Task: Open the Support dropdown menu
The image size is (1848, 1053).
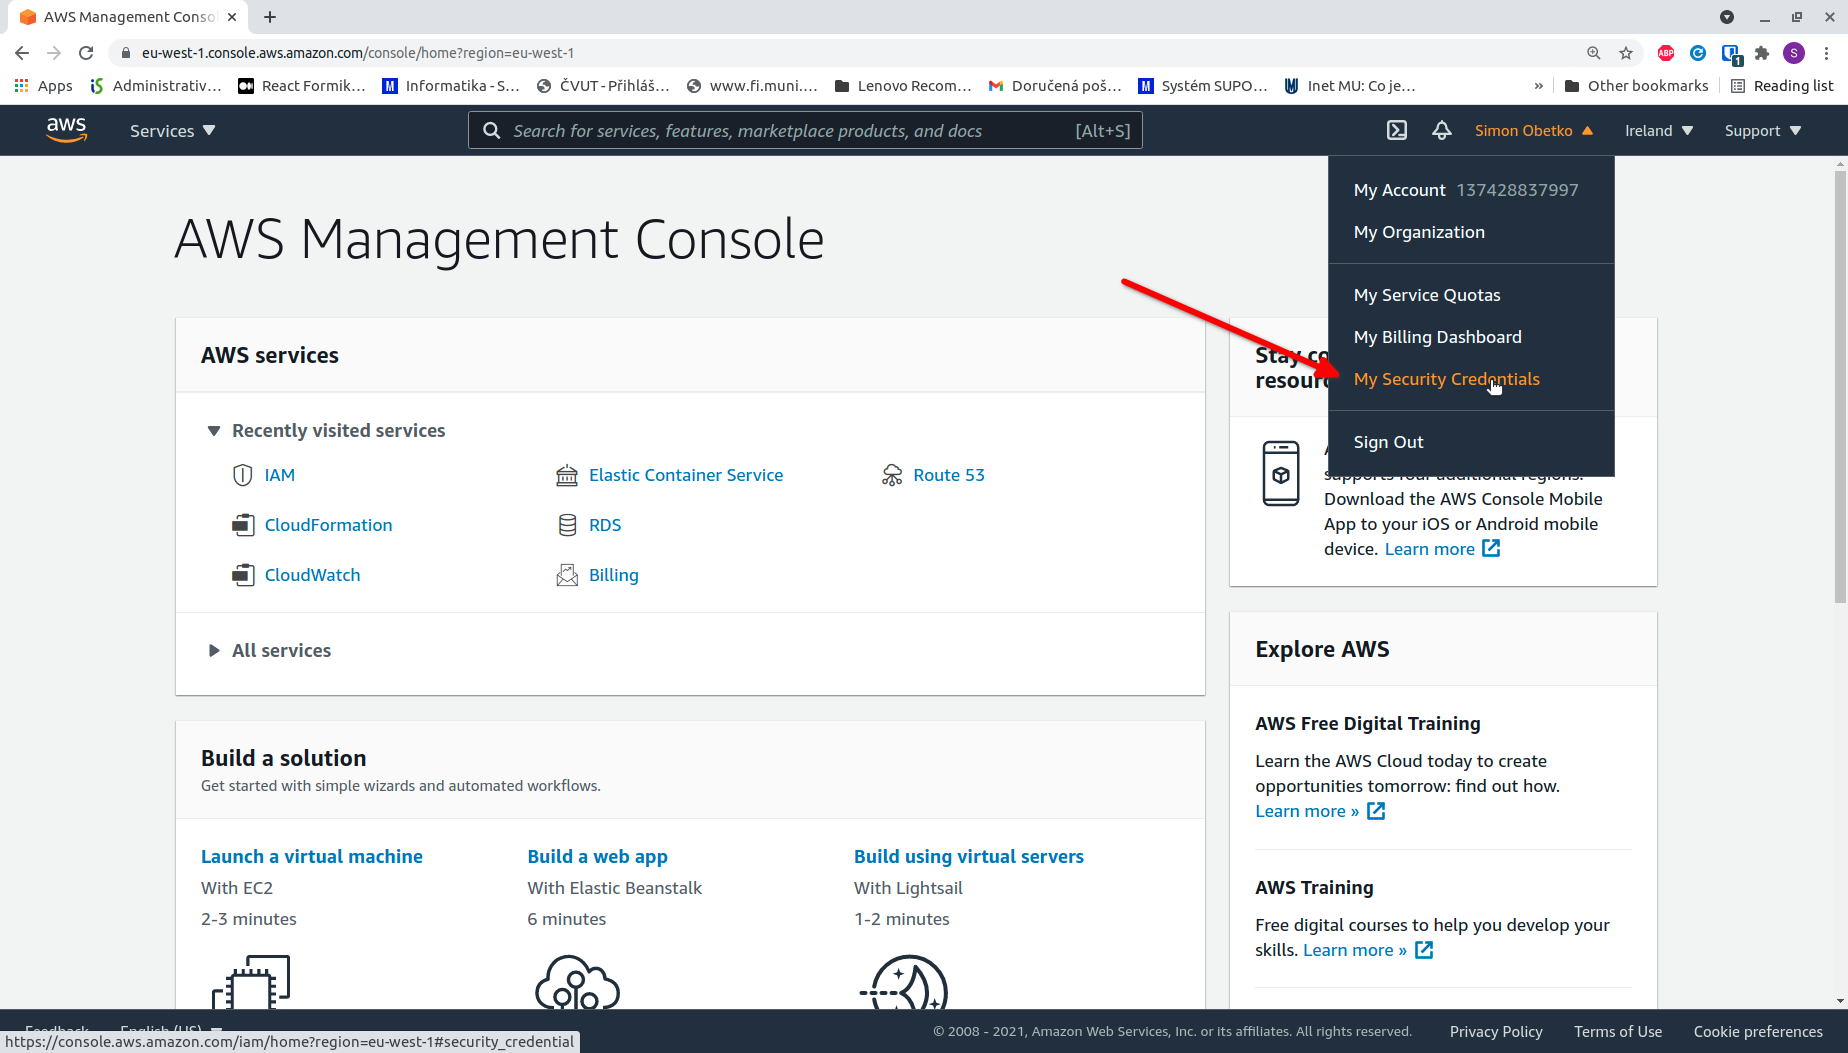Action: coord(1762,131)
